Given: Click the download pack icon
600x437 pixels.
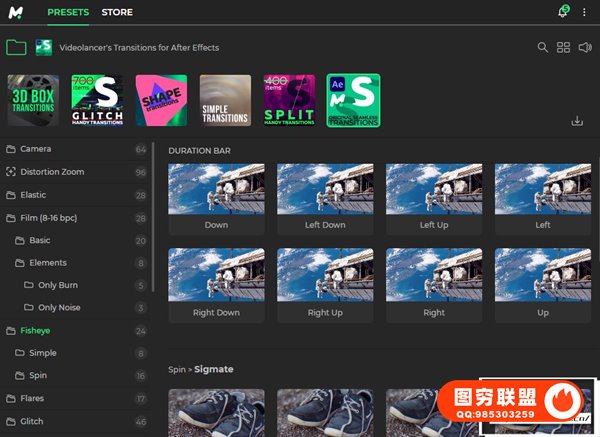Looking at the screenshot, I should (x=577, y=121).
